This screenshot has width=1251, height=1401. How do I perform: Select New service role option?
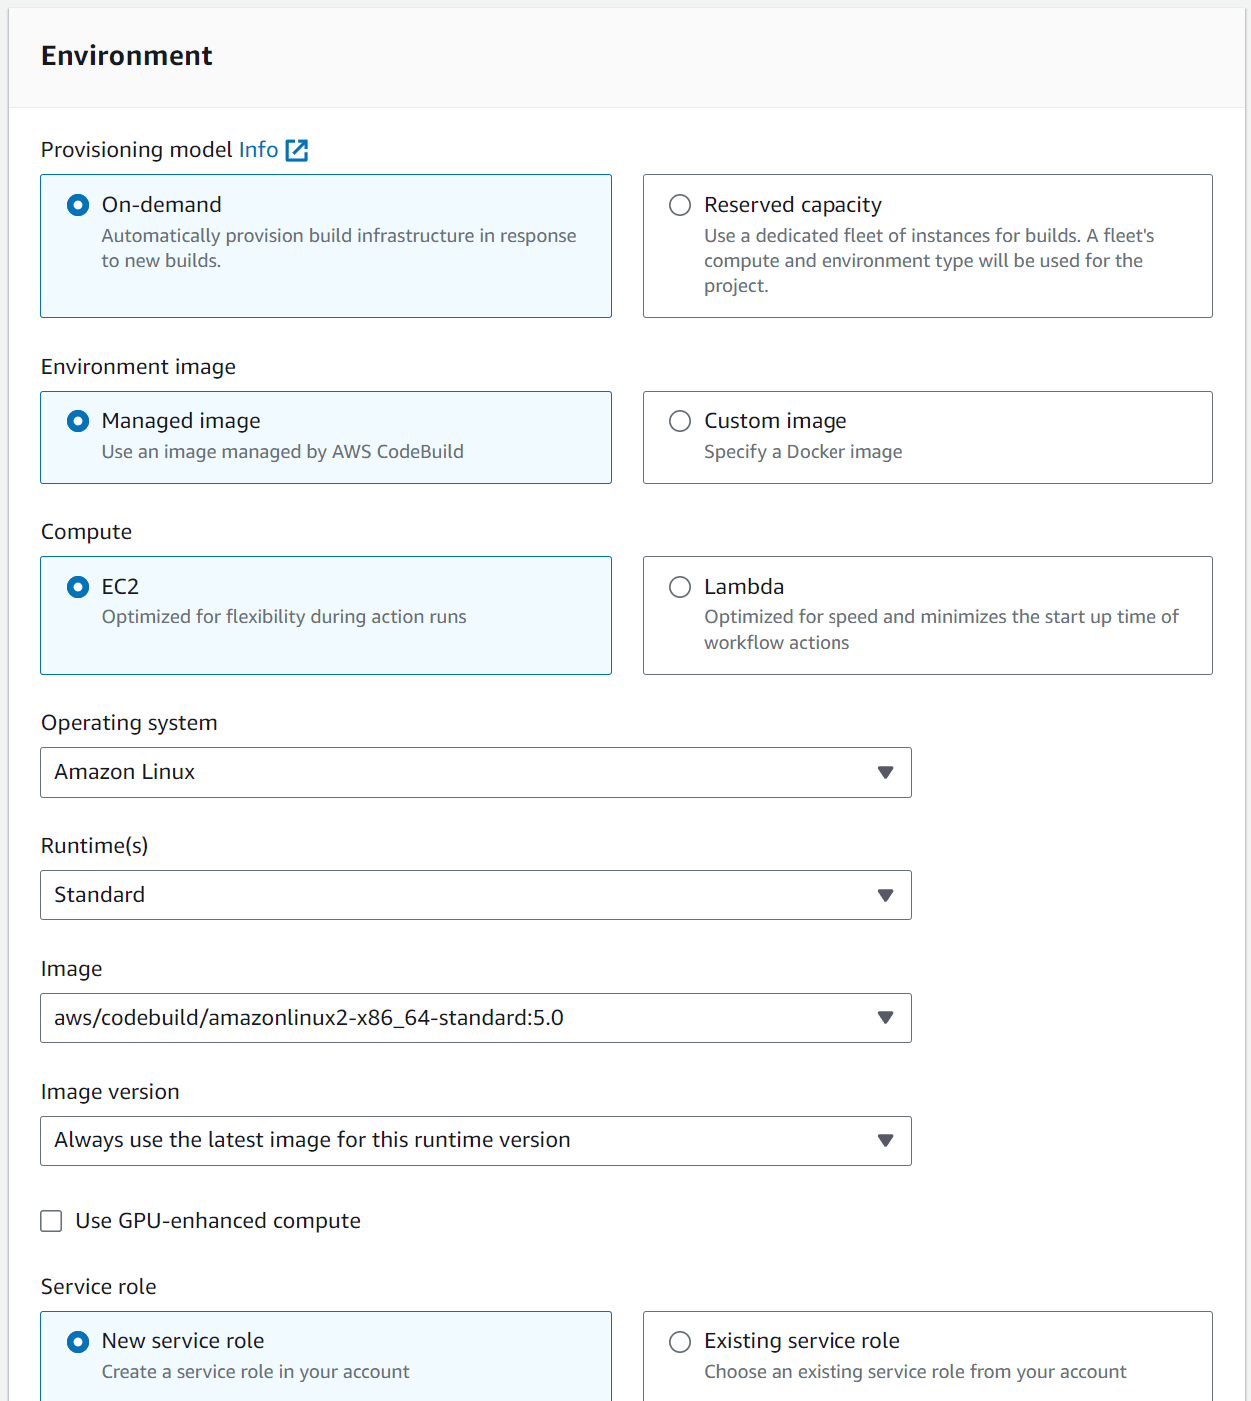coord(78,1342)
